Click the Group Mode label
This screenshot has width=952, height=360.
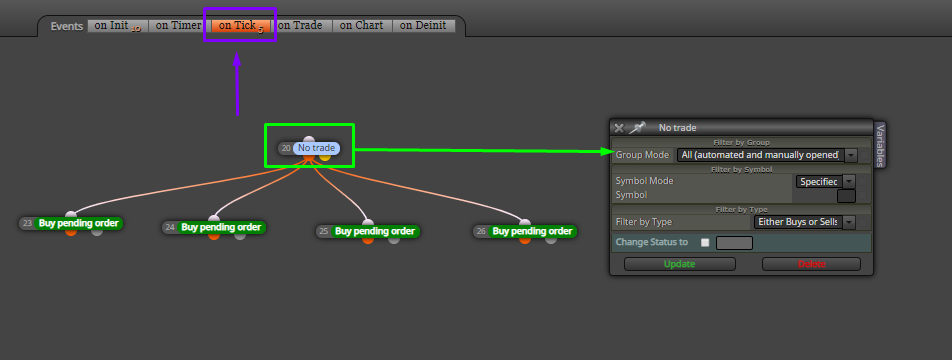[x=642, y=155]
